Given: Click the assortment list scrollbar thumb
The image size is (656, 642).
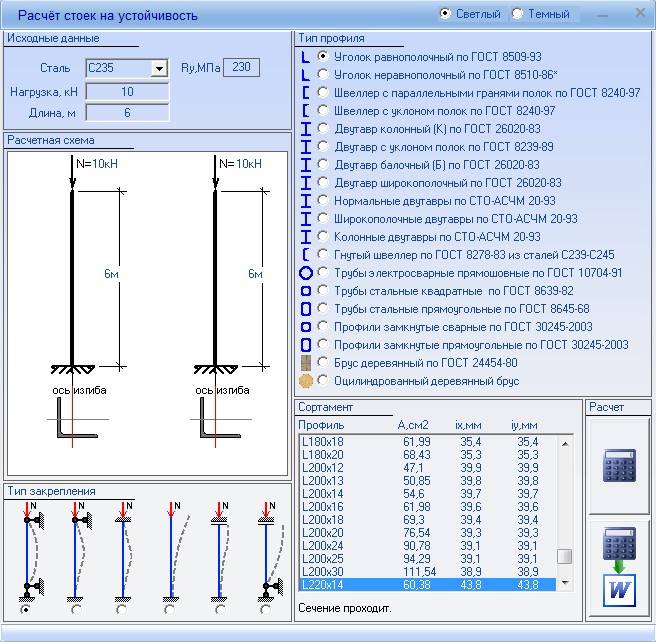Looking at the screenshot, I should click(x=564, y=556).
